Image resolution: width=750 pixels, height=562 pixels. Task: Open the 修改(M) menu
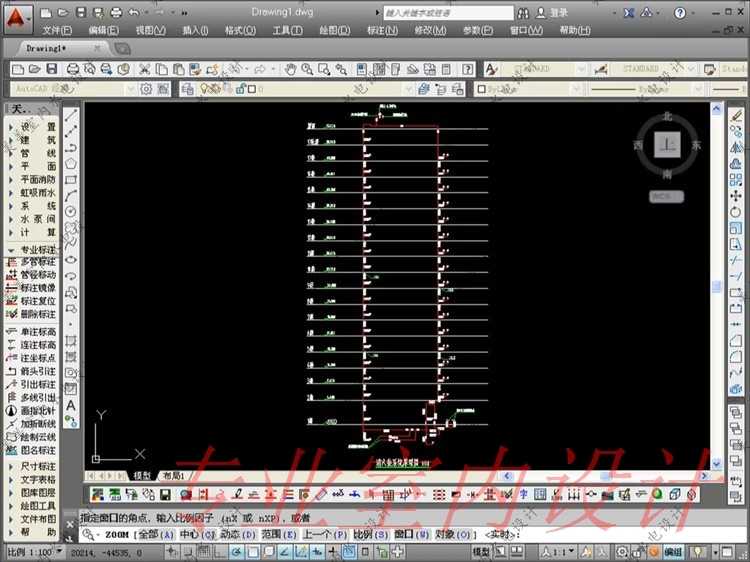point(430,30)
